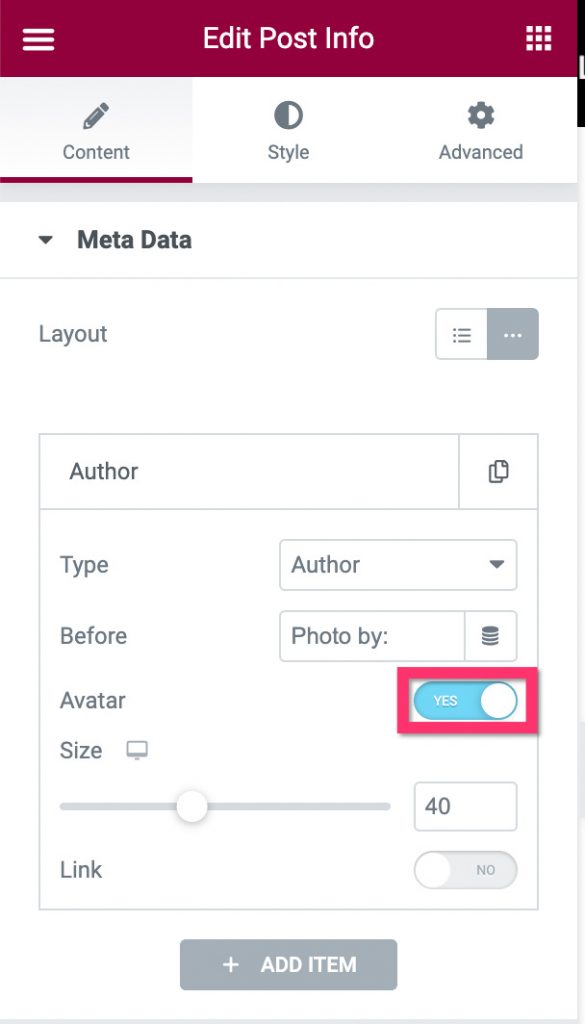585x1024 pixels.
Task: Open the widgets grid icon
Action: (x=539, y=39)
